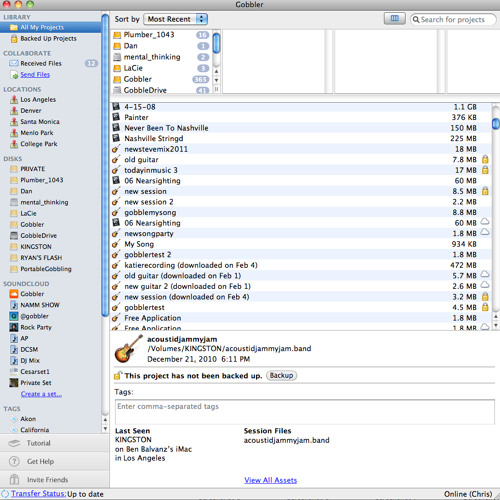Image resolution: width=500 pixels, height=500 pixels.
Task: Click the disk browser scrollbar thumb
Action: click(x=216, y=43)
